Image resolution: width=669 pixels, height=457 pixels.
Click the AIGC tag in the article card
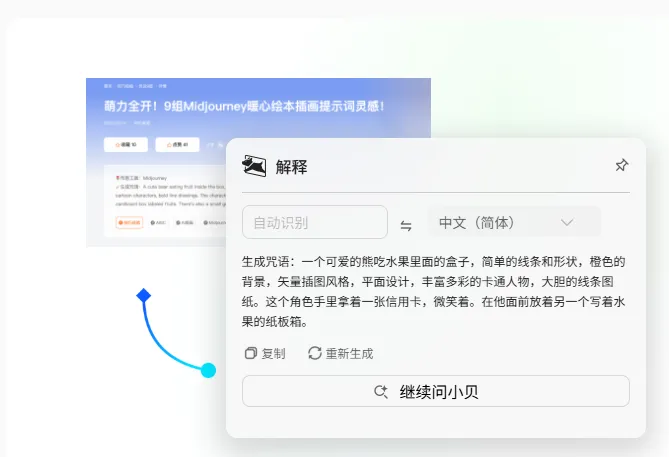tap(158, 223)
